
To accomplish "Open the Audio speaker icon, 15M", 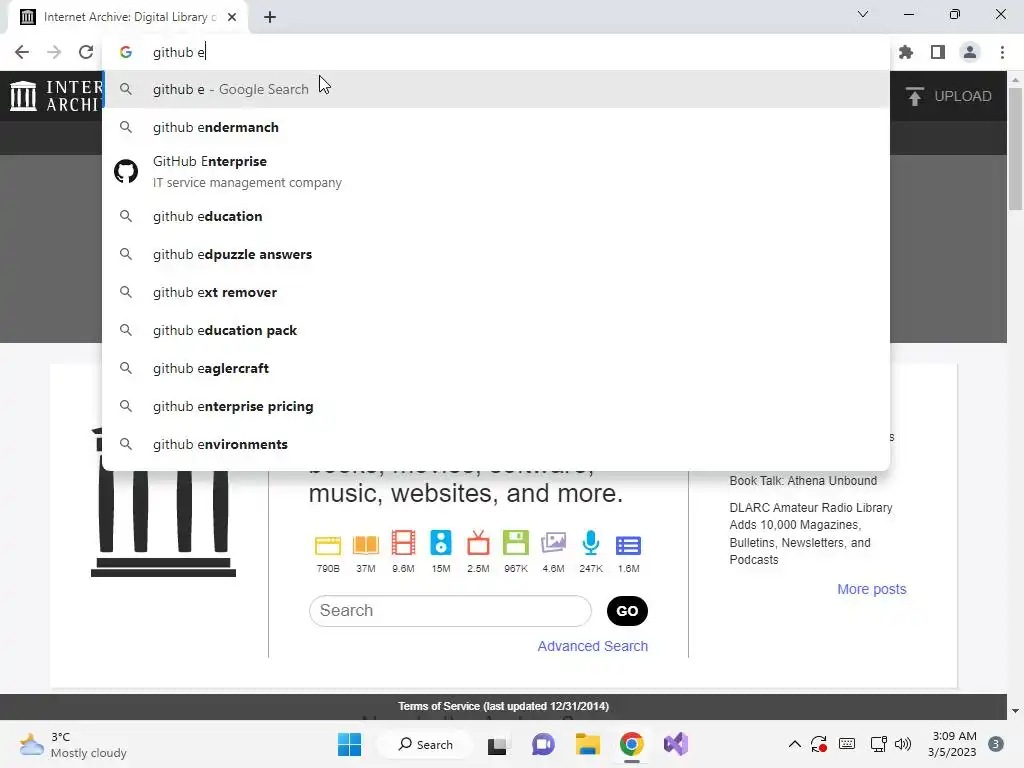I will tap(441, 543).
